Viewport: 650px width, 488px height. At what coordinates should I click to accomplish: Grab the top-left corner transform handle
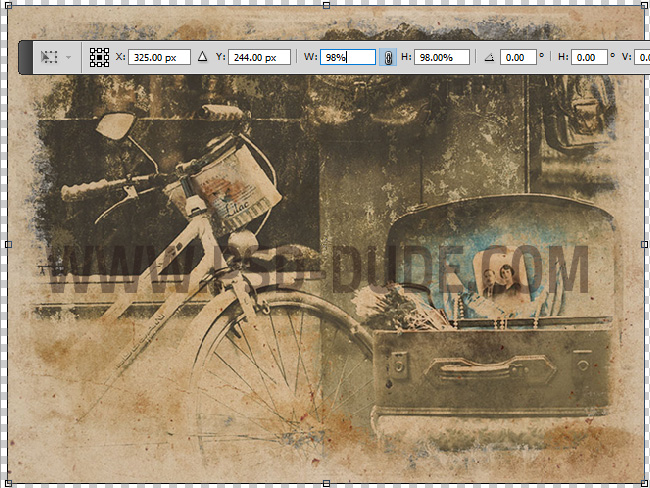tap(8, 5)
